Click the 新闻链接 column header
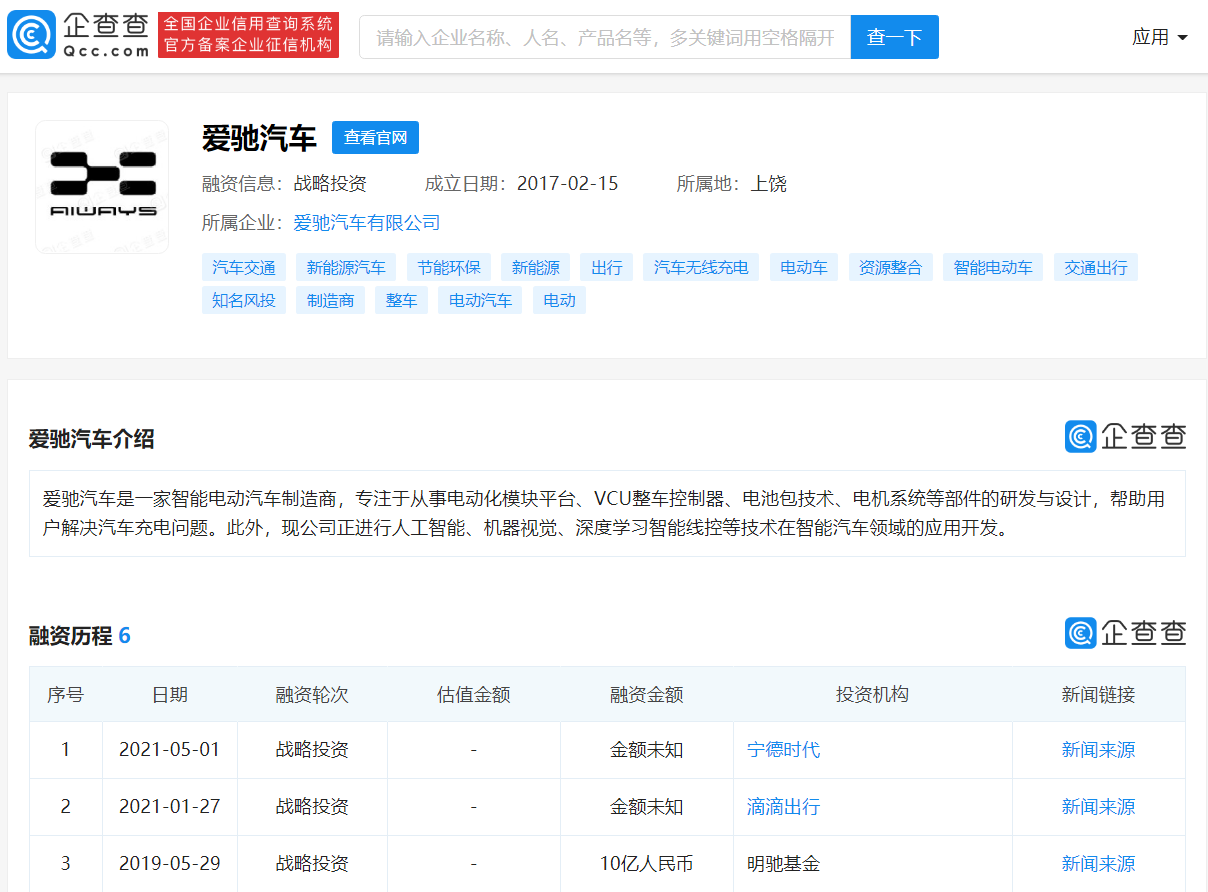This screenshot has width=1208, height=892. 1099,695
